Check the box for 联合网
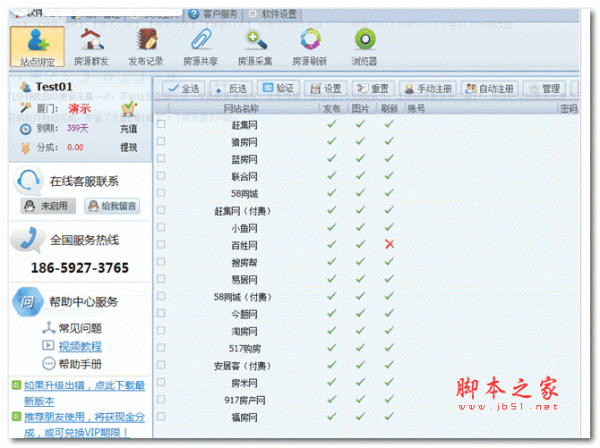 tap(161, 176)
